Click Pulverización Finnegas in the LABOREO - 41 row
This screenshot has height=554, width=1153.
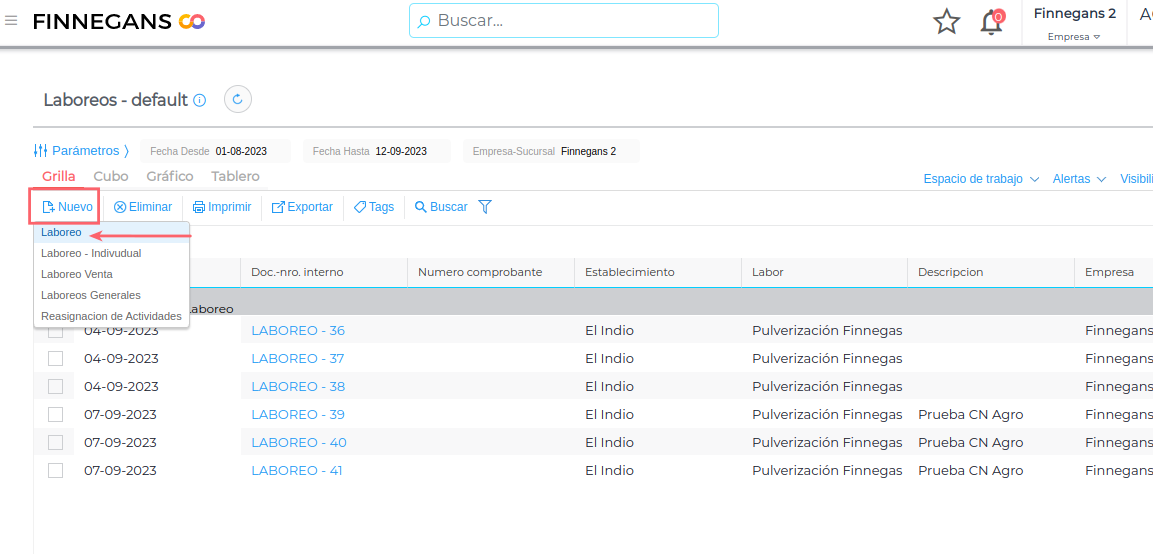pos(827,470)
